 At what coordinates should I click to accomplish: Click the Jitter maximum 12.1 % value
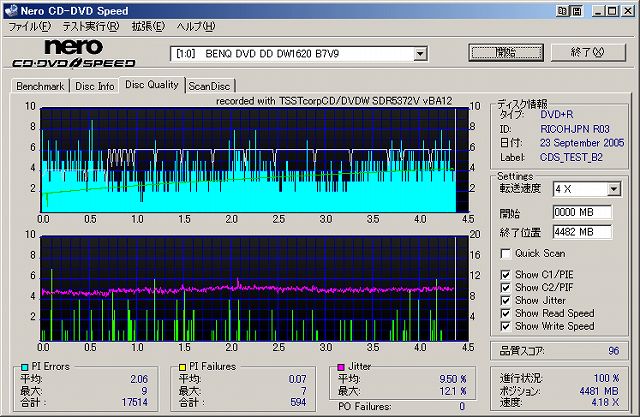point(453,391)
